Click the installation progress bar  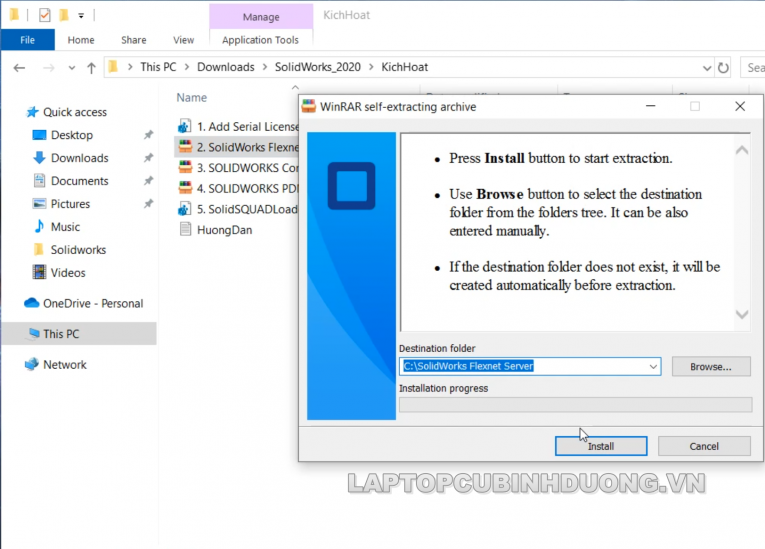coord(575,405)
